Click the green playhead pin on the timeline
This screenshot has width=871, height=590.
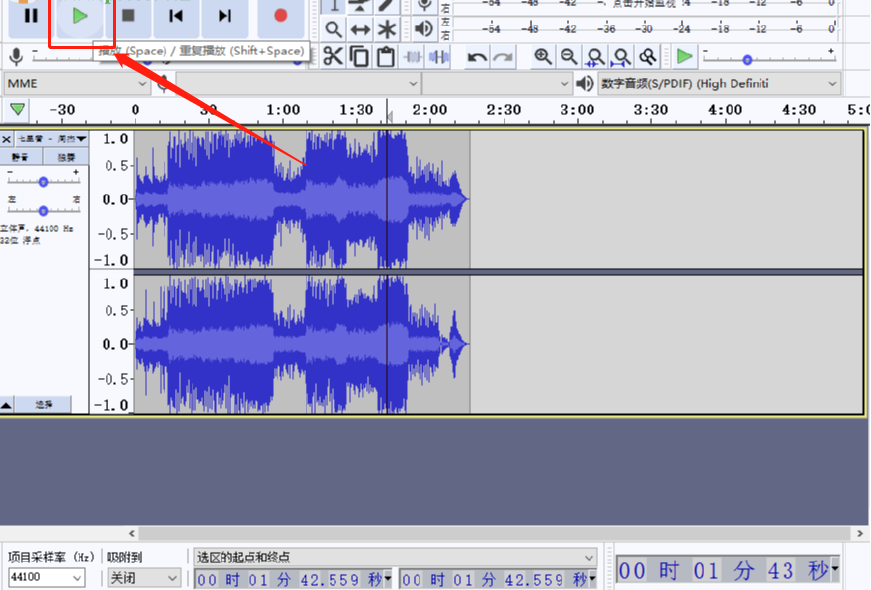click(17, 109)
